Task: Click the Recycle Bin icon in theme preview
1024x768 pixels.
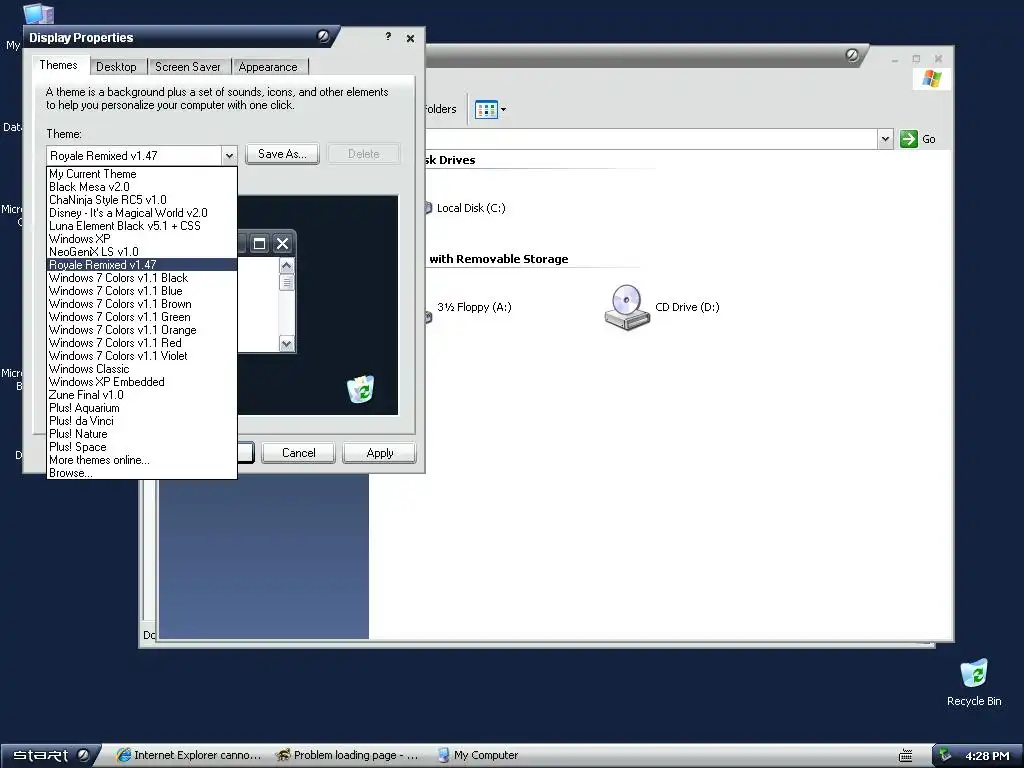Action: [x=360, y=389]
